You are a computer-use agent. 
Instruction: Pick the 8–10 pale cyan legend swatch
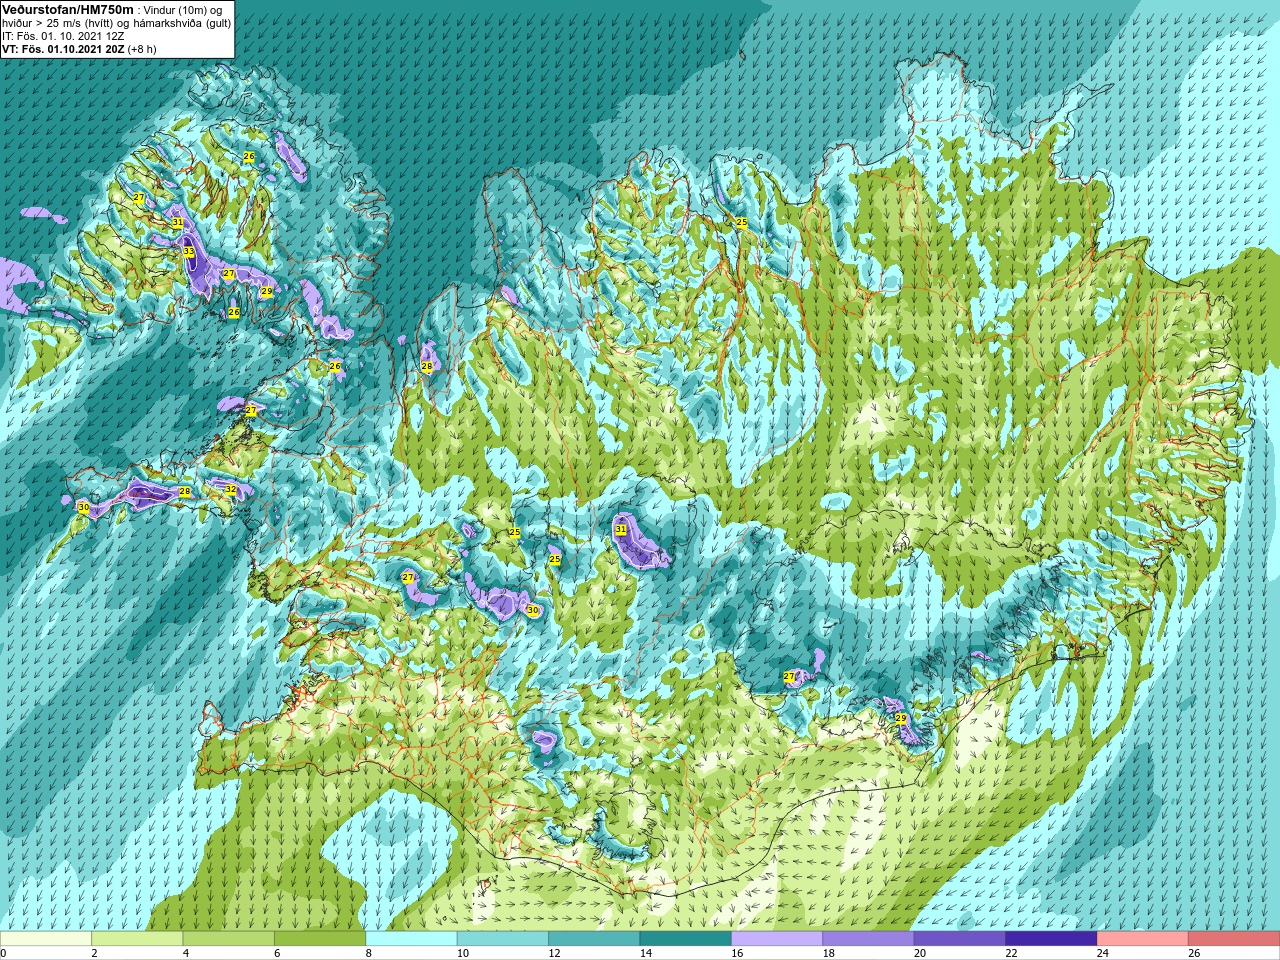point(412,939)
